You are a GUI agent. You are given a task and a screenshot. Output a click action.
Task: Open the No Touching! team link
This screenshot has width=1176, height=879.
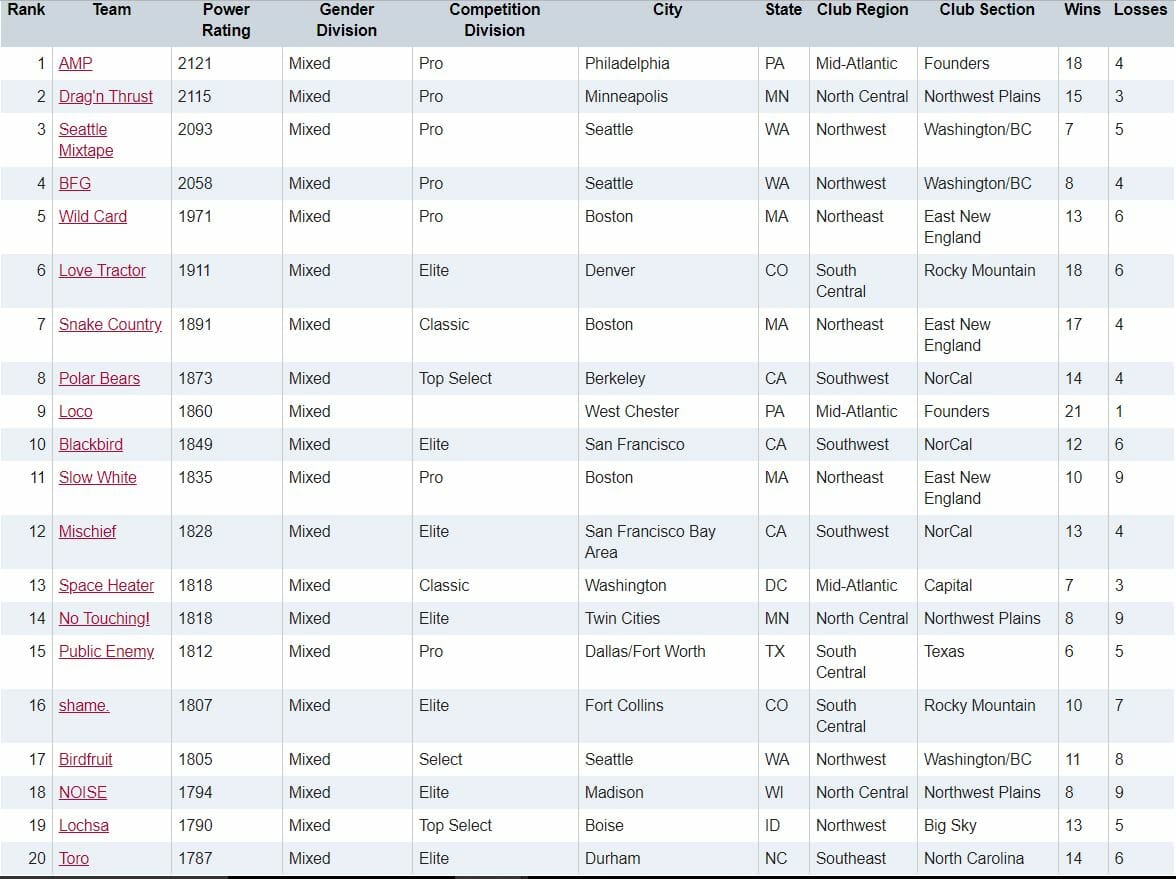pyautogui.click(x=104, y=618)
